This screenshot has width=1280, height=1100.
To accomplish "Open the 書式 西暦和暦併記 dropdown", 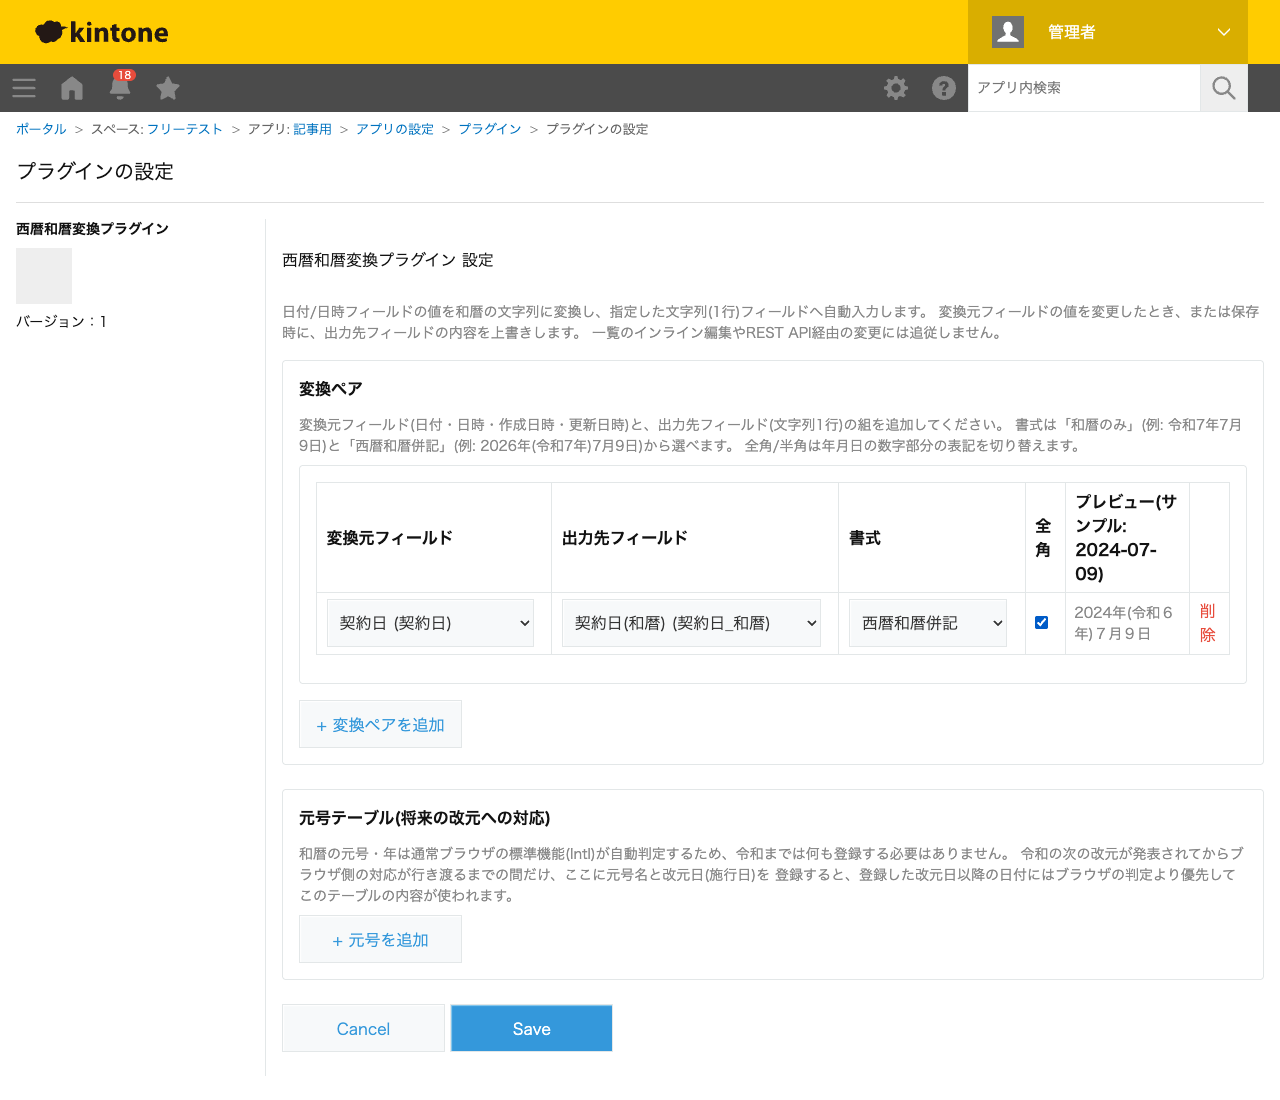I will click(x=928, y=623).
